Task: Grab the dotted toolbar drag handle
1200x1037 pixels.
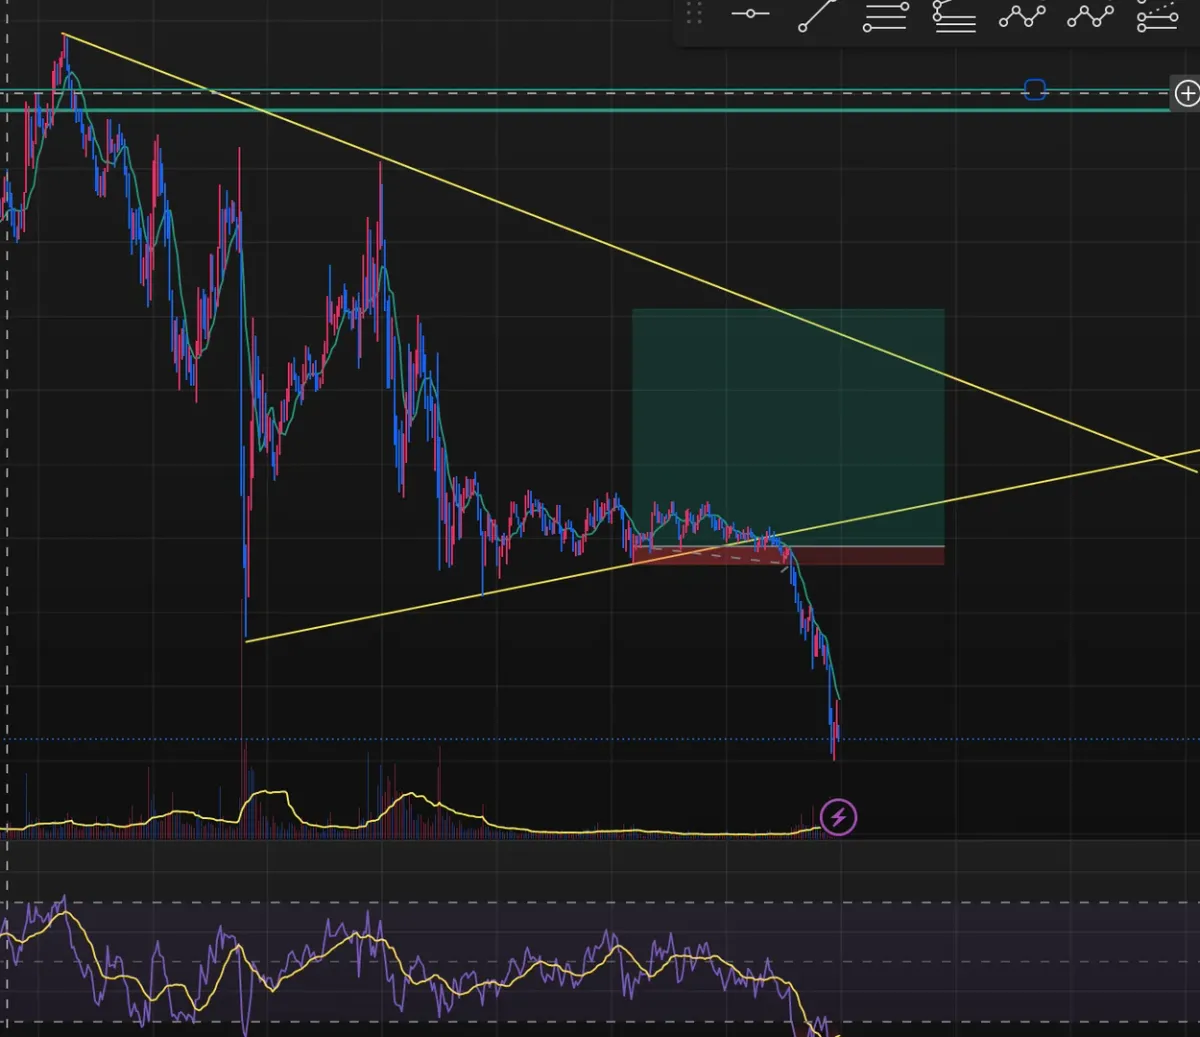Action: [694, 13]
